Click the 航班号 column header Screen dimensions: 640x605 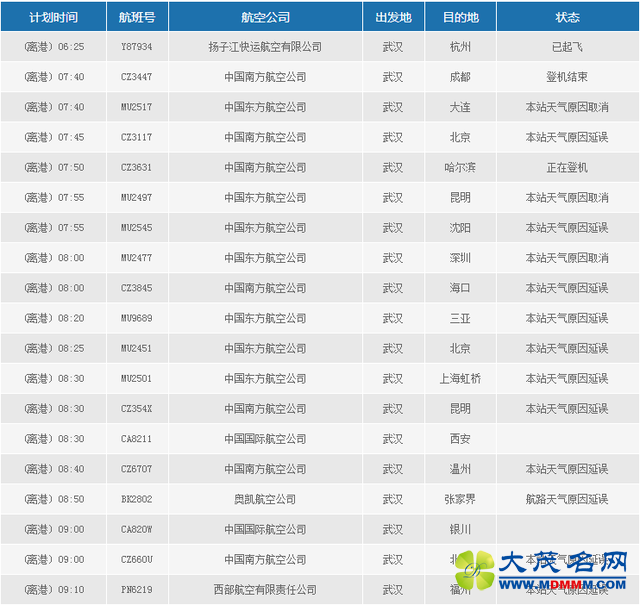click(137, 17)
